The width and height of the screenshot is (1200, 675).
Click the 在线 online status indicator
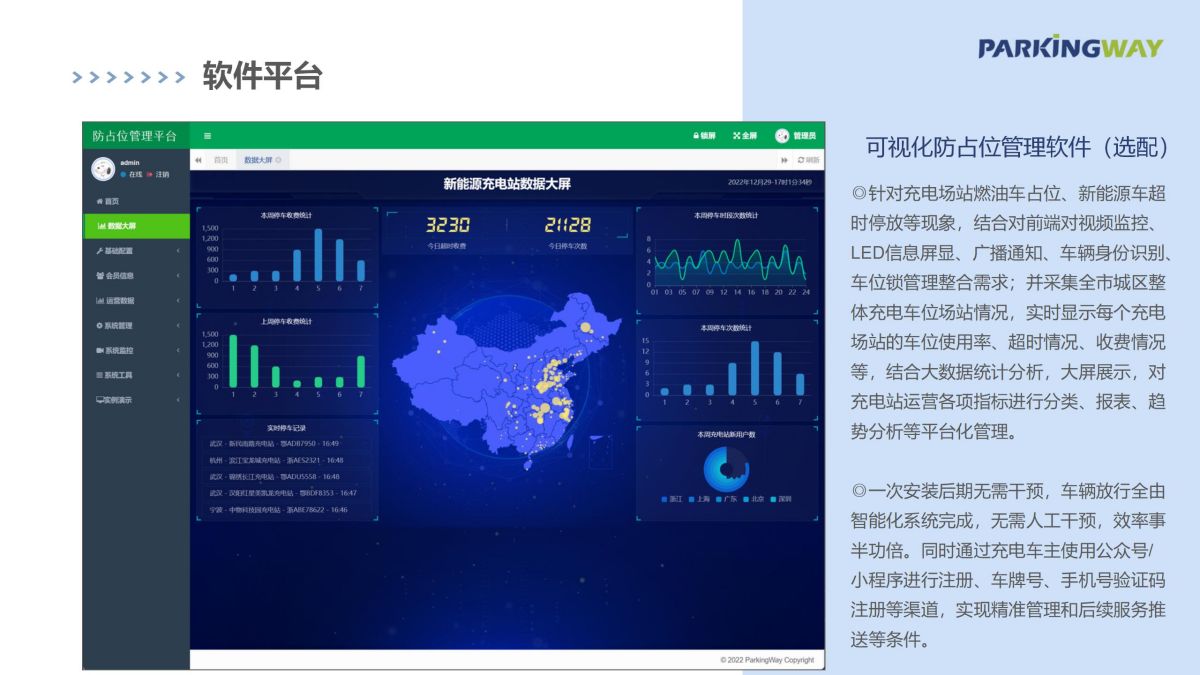click(132, 174)
